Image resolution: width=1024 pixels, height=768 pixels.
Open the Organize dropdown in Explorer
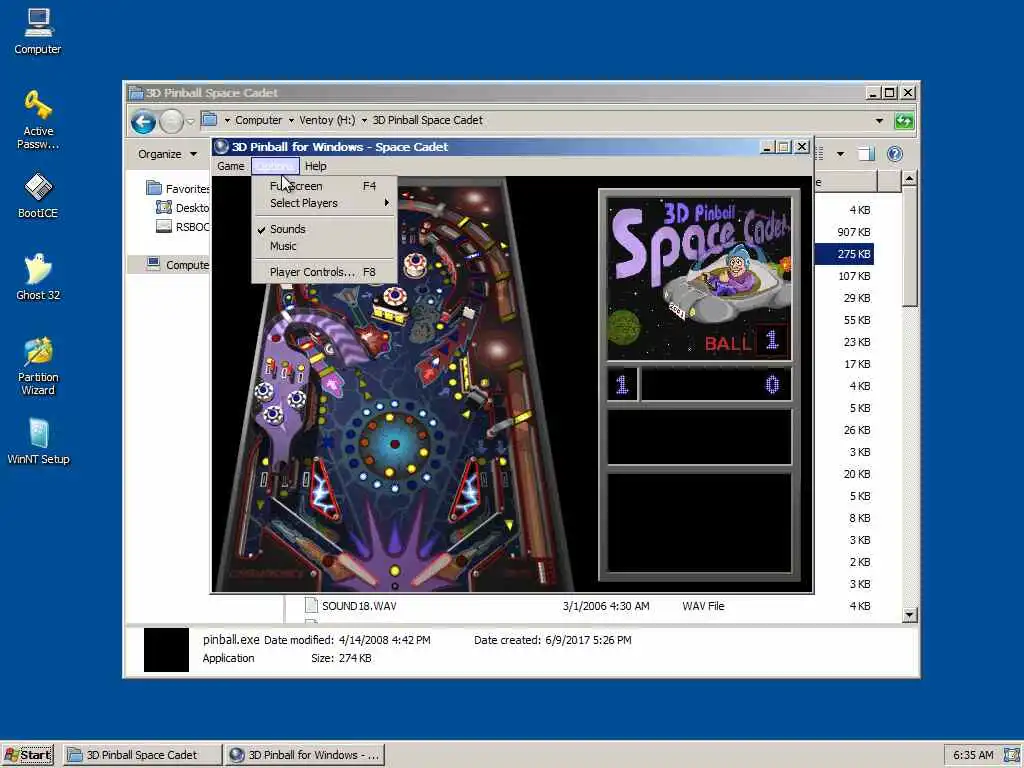pyautogui.click(x=167, y=154)
